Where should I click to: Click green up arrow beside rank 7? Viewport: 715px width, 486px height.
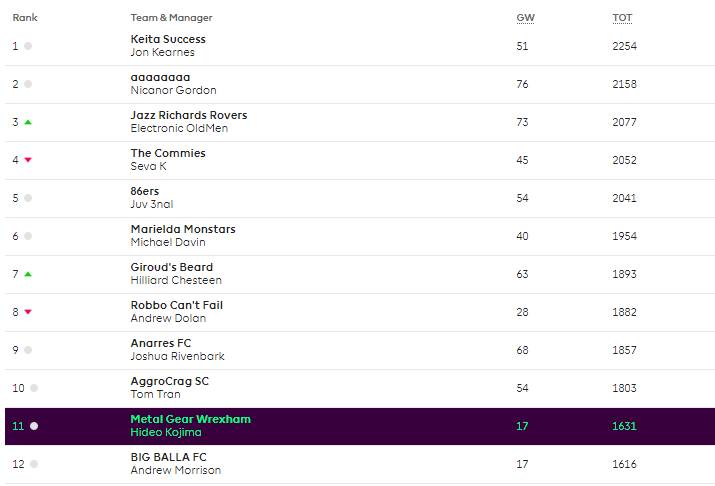point(28,274)
